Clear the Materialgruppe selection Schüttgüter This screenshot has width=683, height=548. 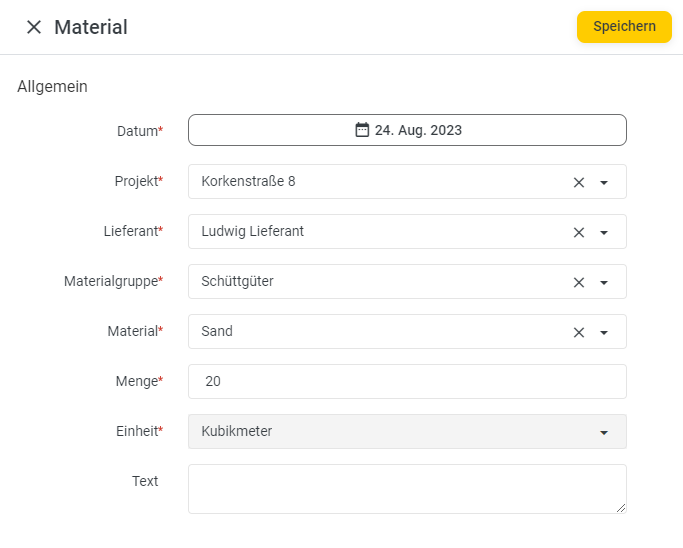578,283
